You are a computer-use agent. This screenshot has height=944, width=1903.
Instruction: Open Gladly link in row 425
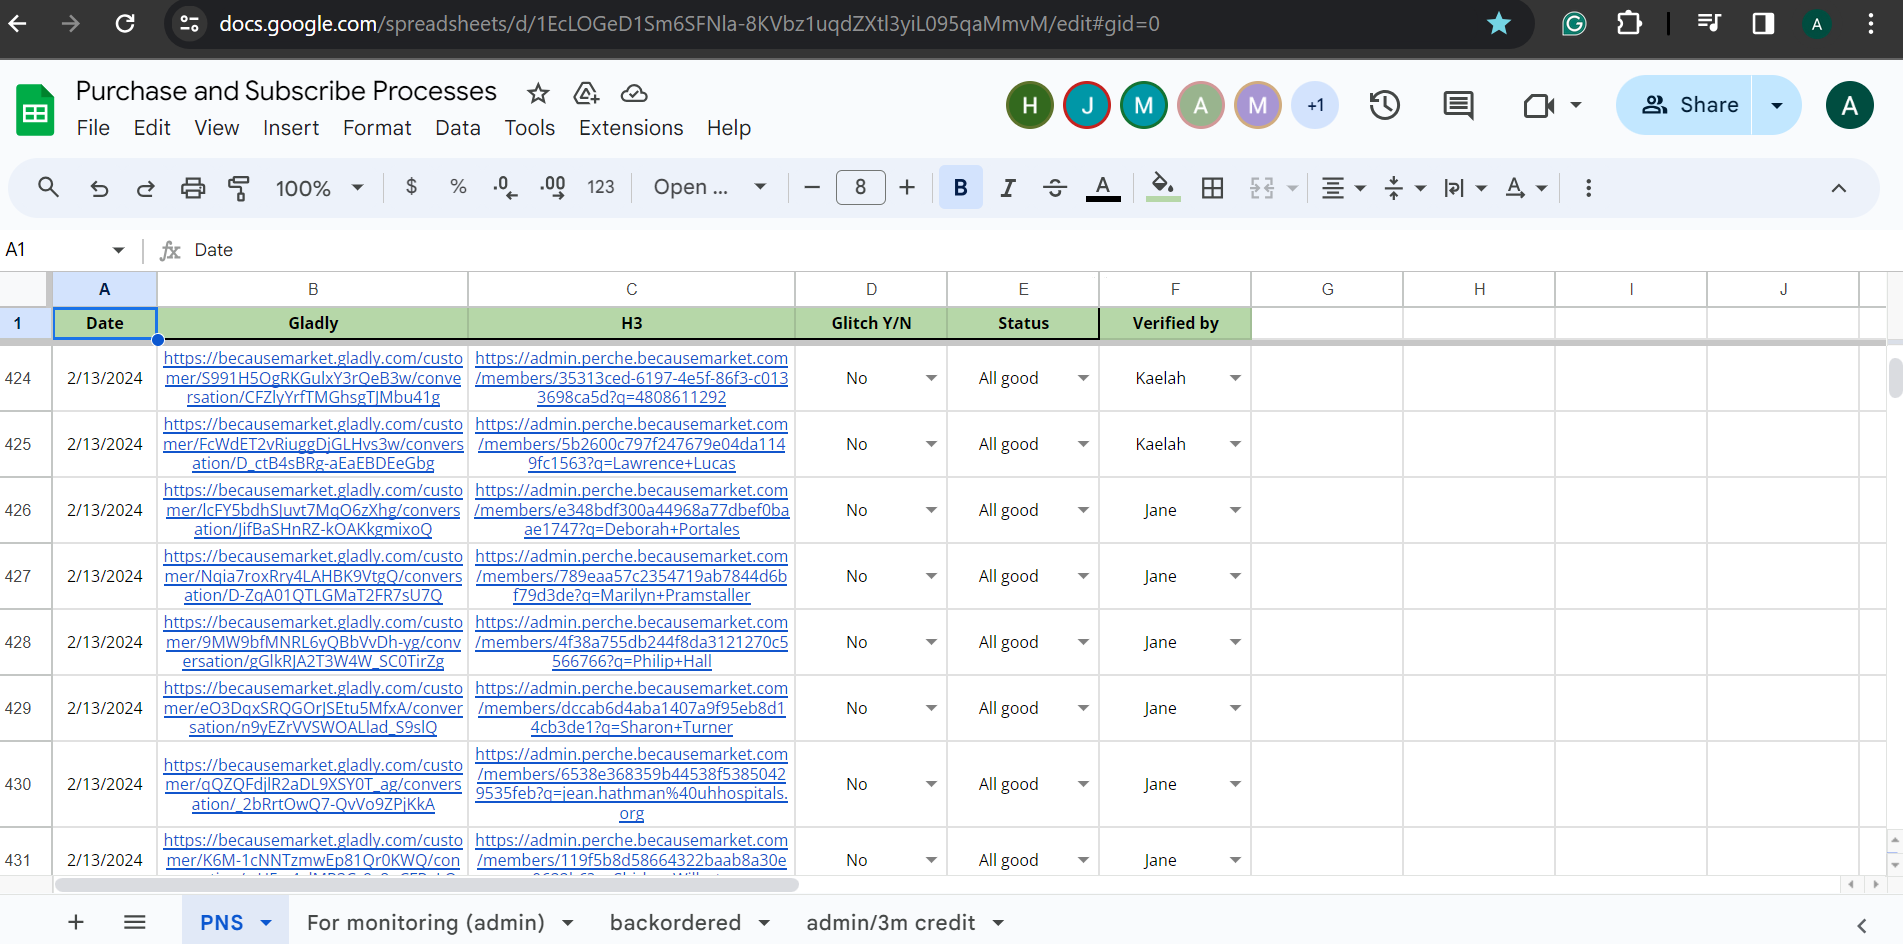(313, 444)
